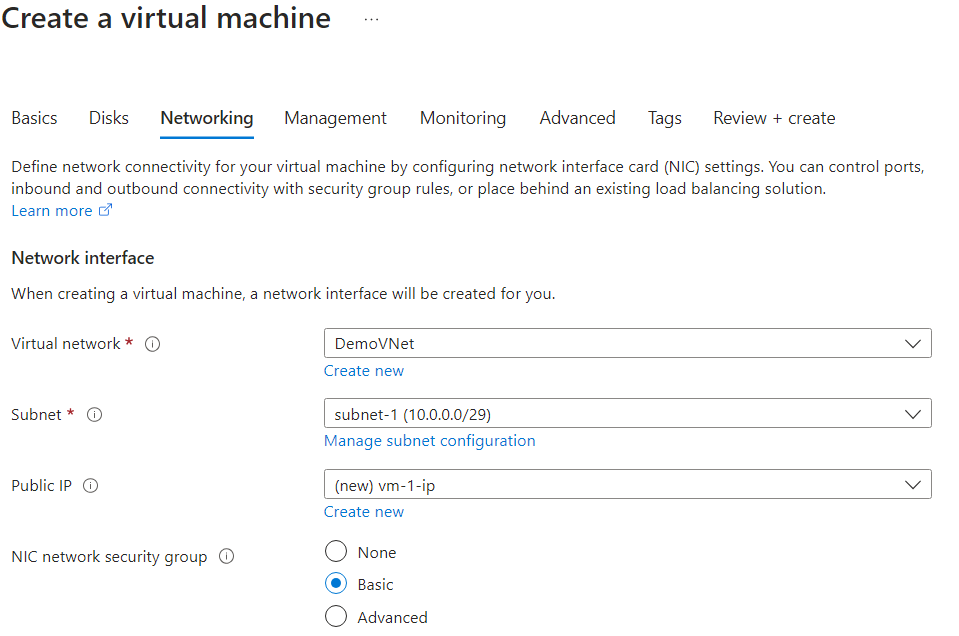Click the ellipsis next to the page title

pyautogui.click(x=370, y=18)
